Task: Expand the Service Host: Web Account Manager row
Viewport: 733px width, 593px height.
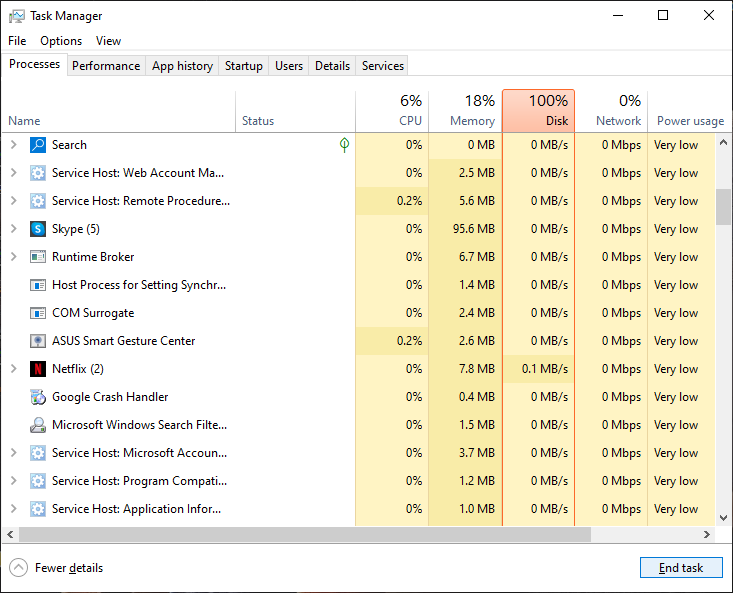Action: (14, 173)
